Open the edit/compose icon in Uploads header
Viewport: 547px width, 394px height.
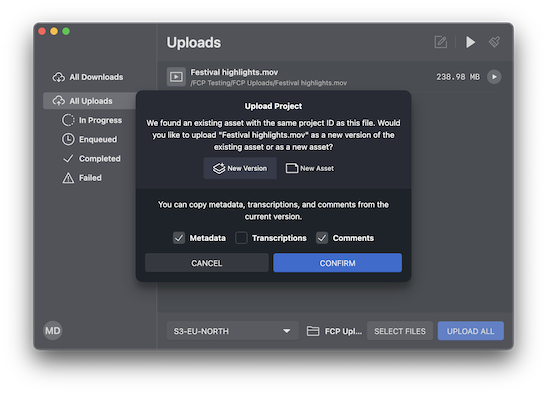pyautogui.click(x=440, y=42)
